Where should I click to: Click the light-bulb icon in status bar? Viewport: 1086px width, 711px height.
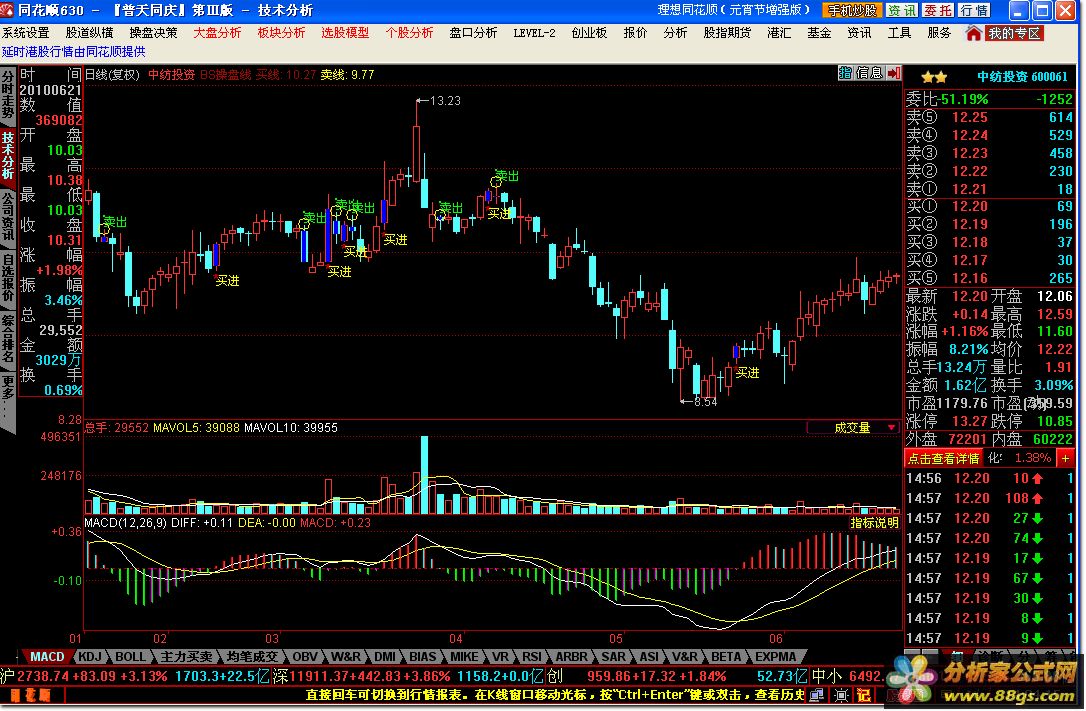(841, 694)
